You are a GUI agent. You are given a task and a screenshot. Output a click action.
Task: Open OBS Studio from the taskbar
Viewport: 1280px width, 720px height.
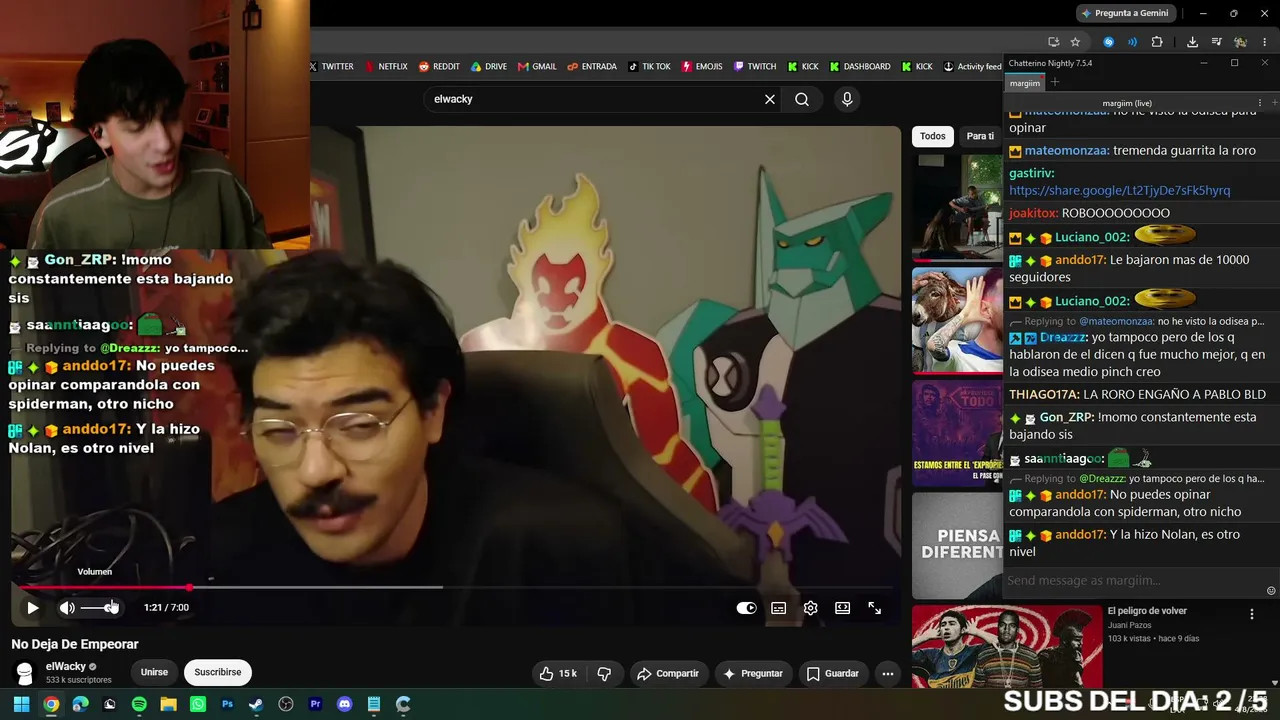(x=286, y=704)
